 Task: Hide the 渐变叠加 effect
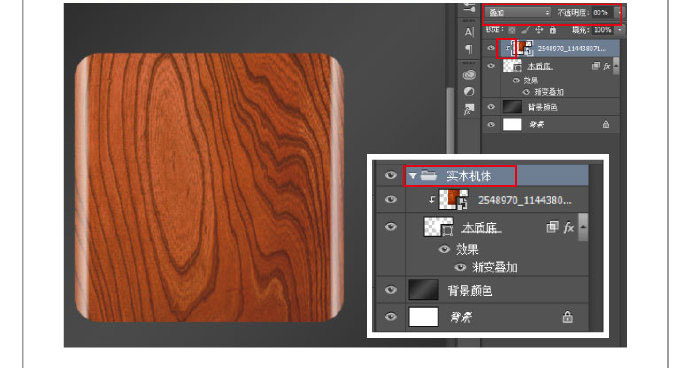click(x=525, y=92)
